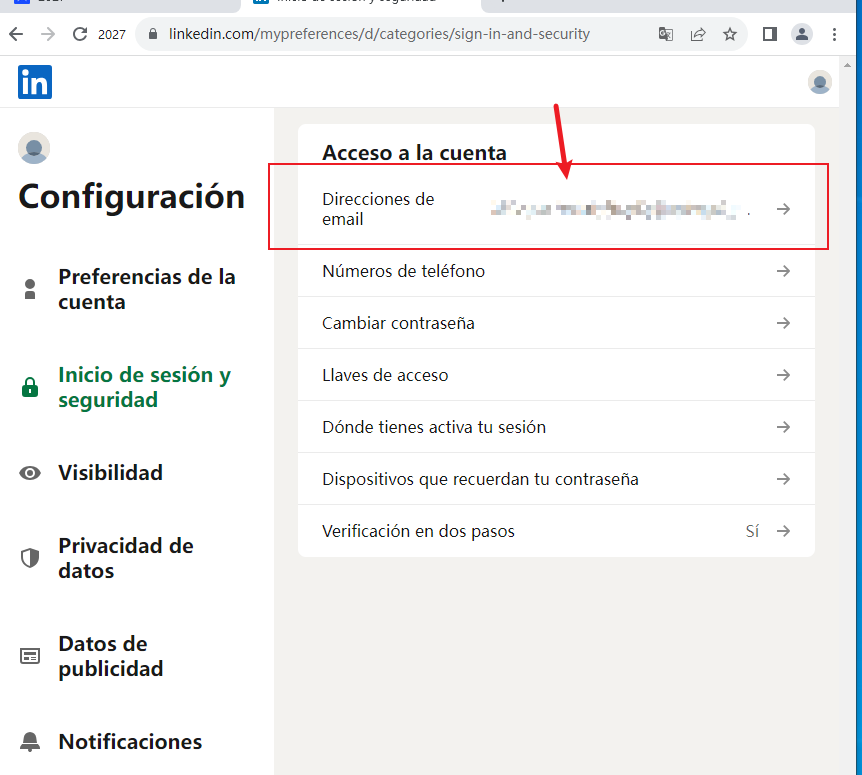Open Privacidad de datos section
Viewport: 862px width, 775px height.
[126, 558]
